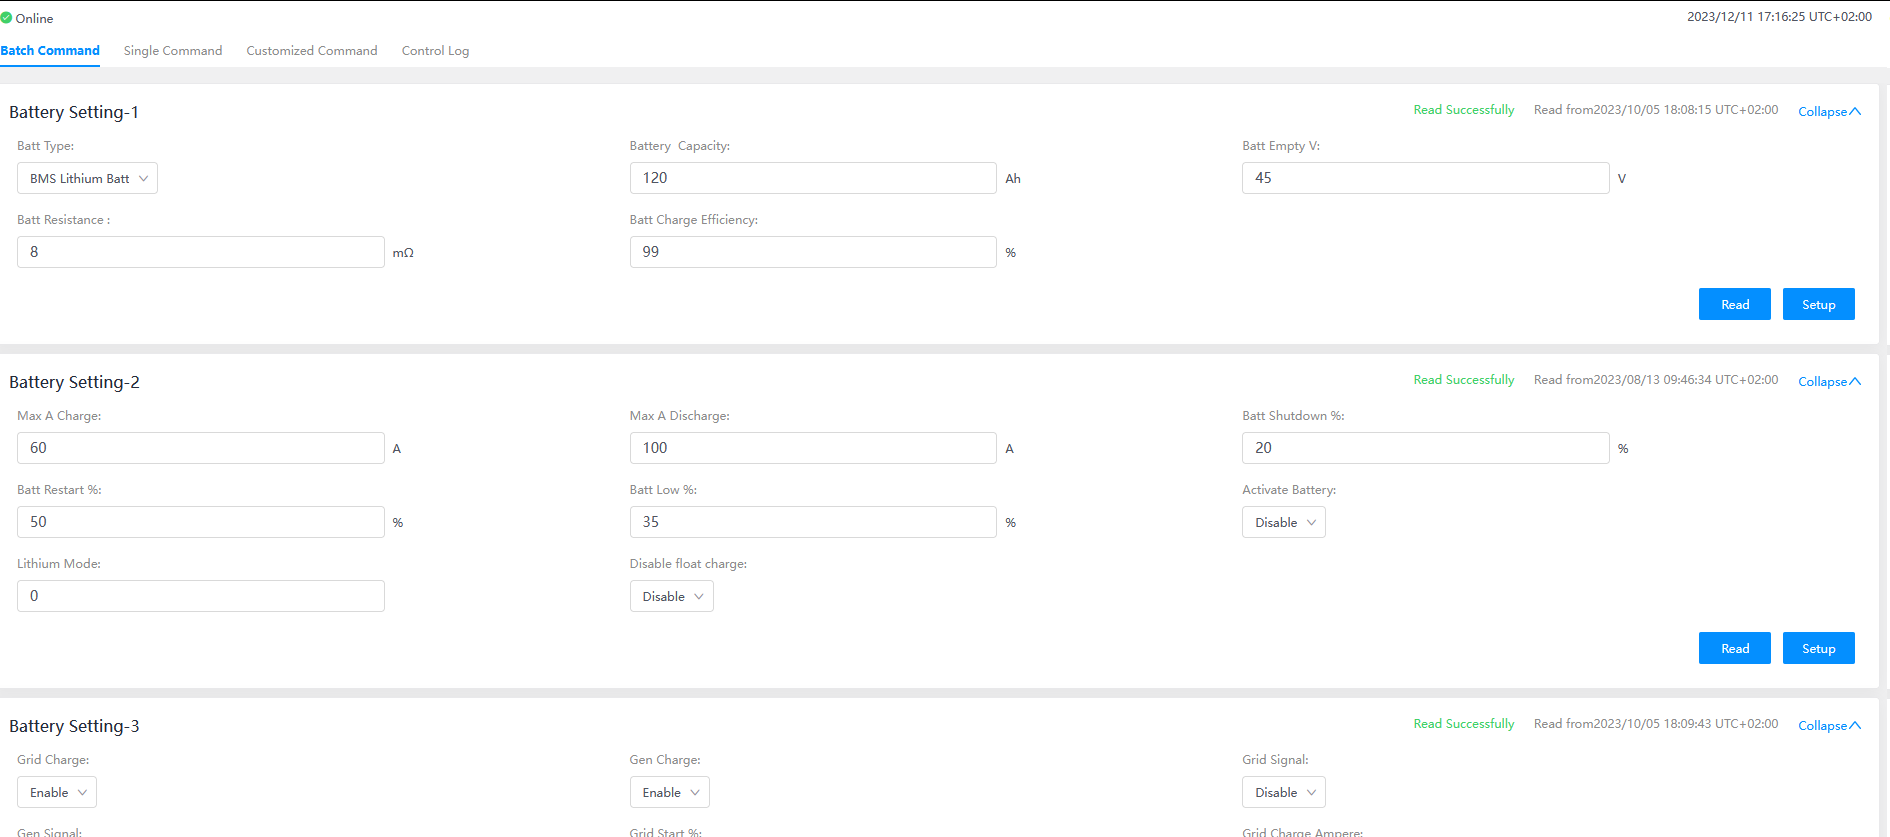Click Read Successfully text in Battery Setting-2
Screen dimensions: 1890x837
1464,380
